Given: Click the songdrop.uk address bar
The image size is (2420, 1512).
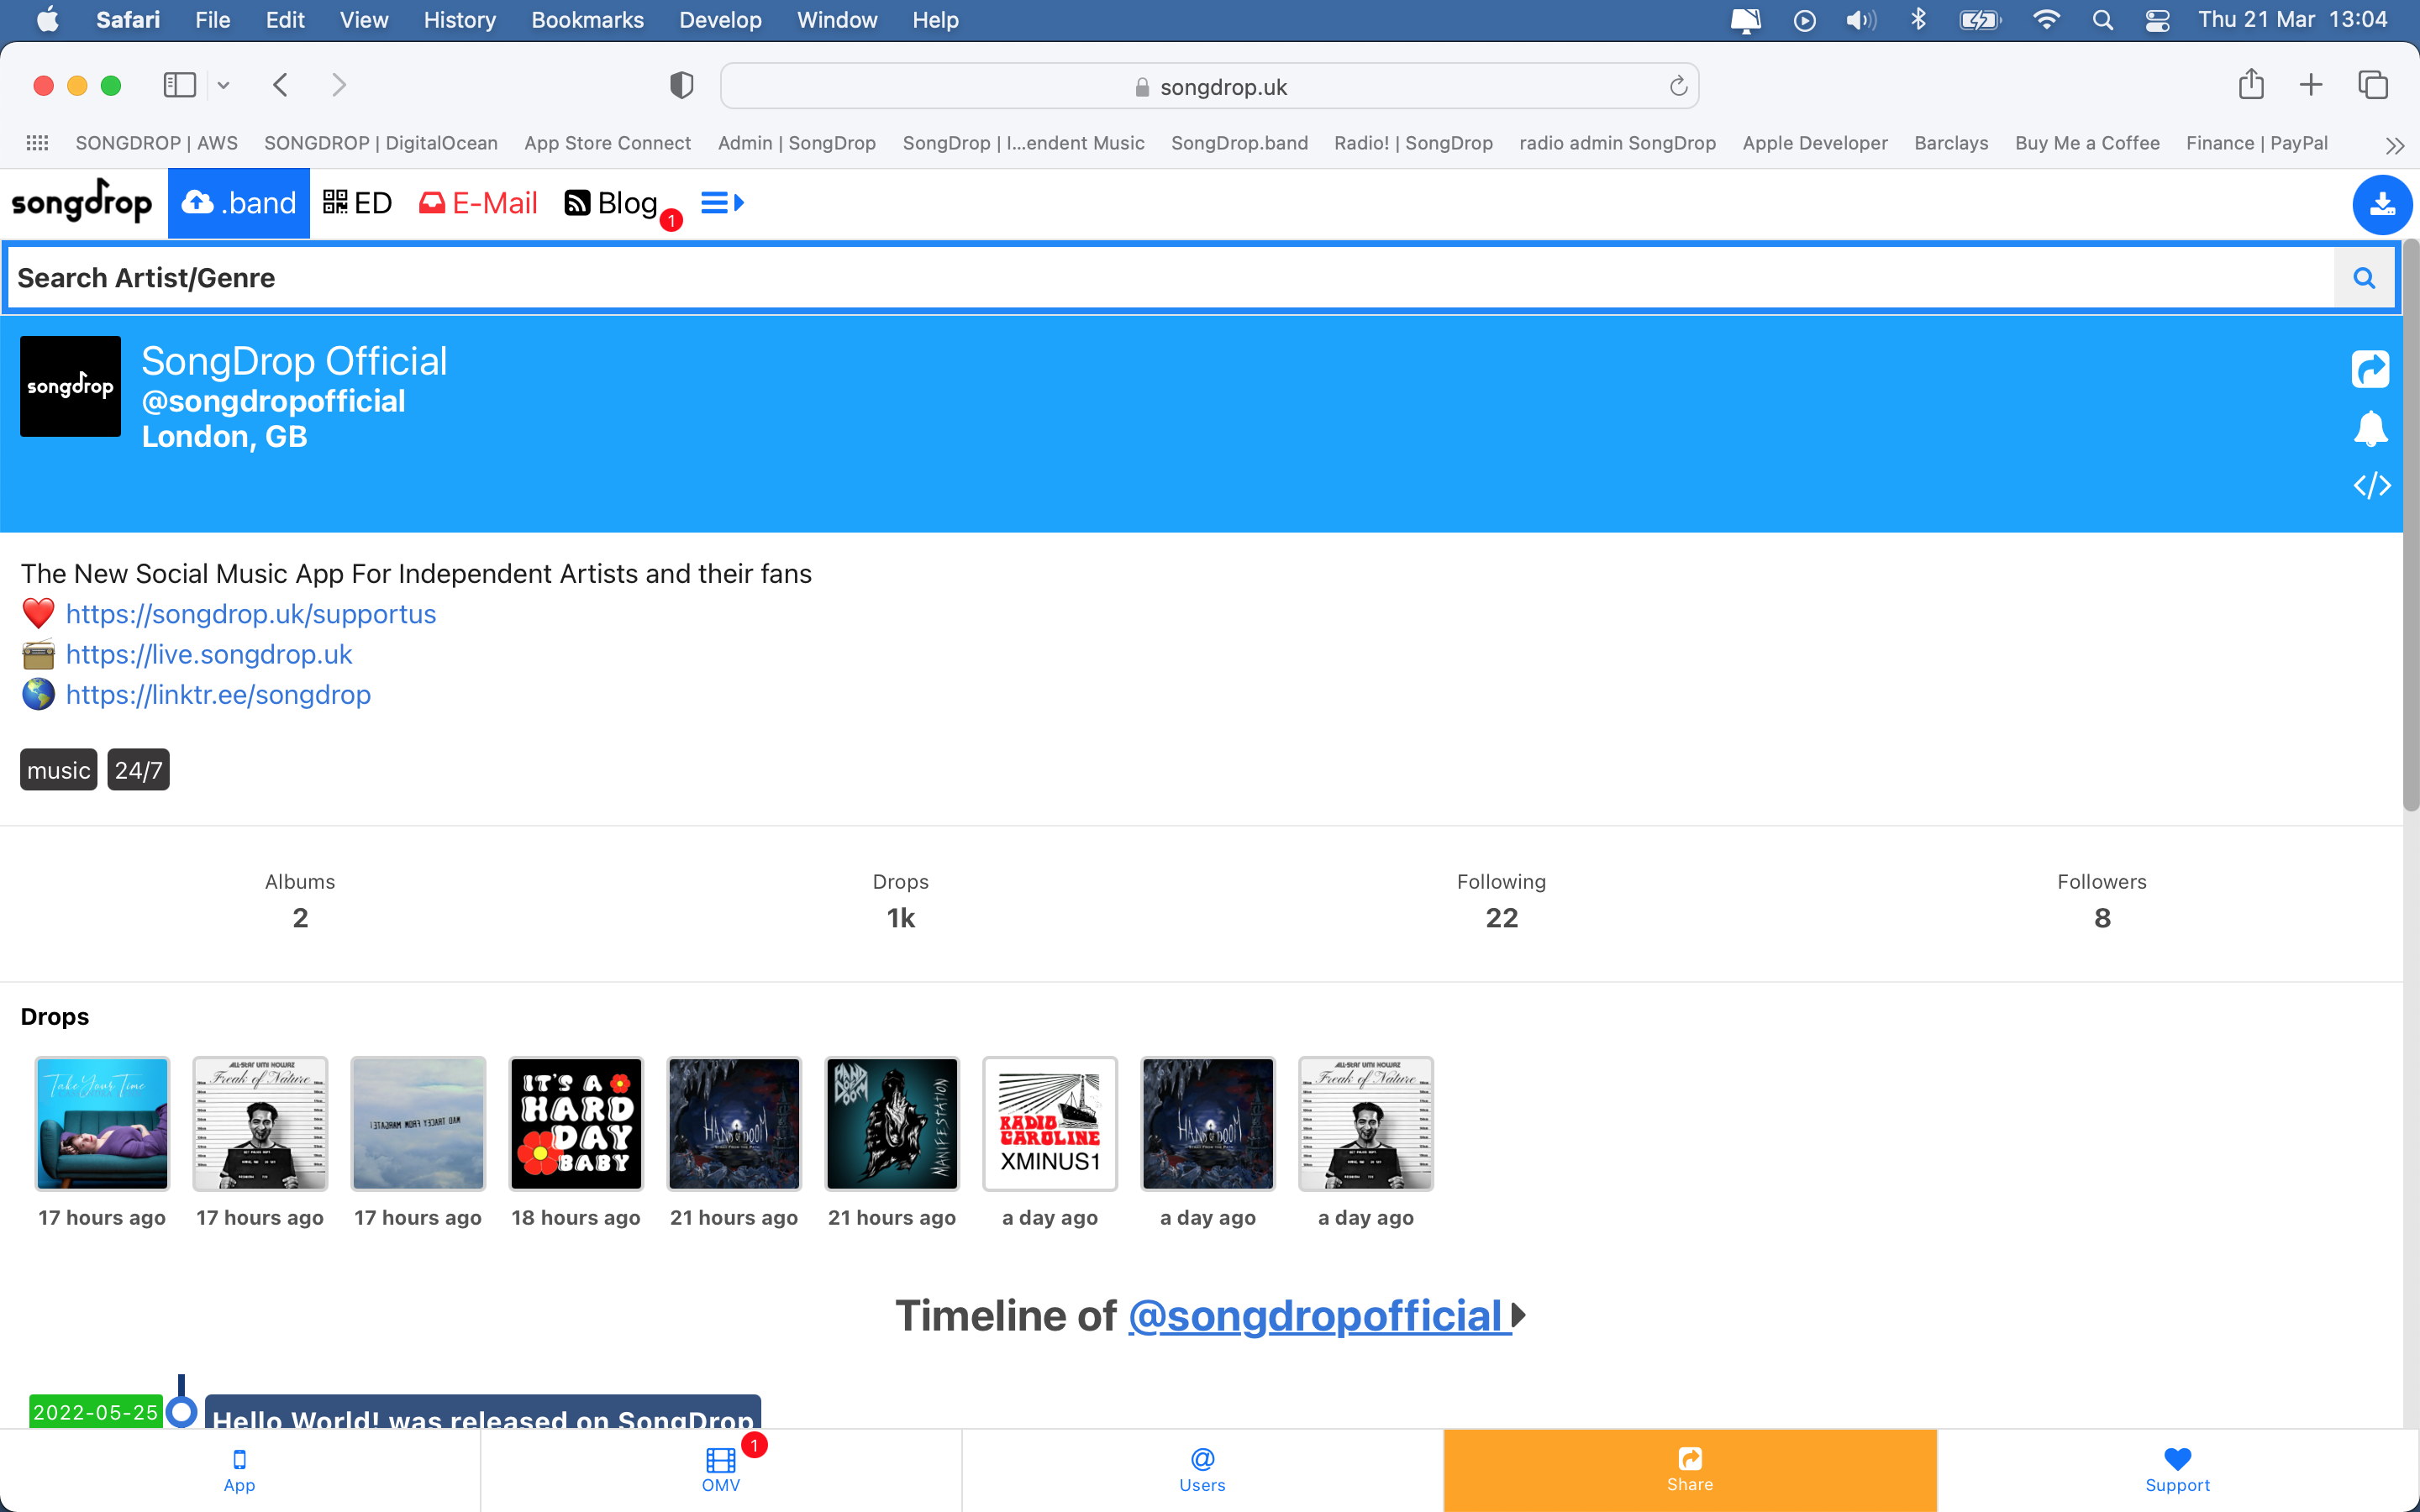Looking at the screenshot, I should 1210,86.
